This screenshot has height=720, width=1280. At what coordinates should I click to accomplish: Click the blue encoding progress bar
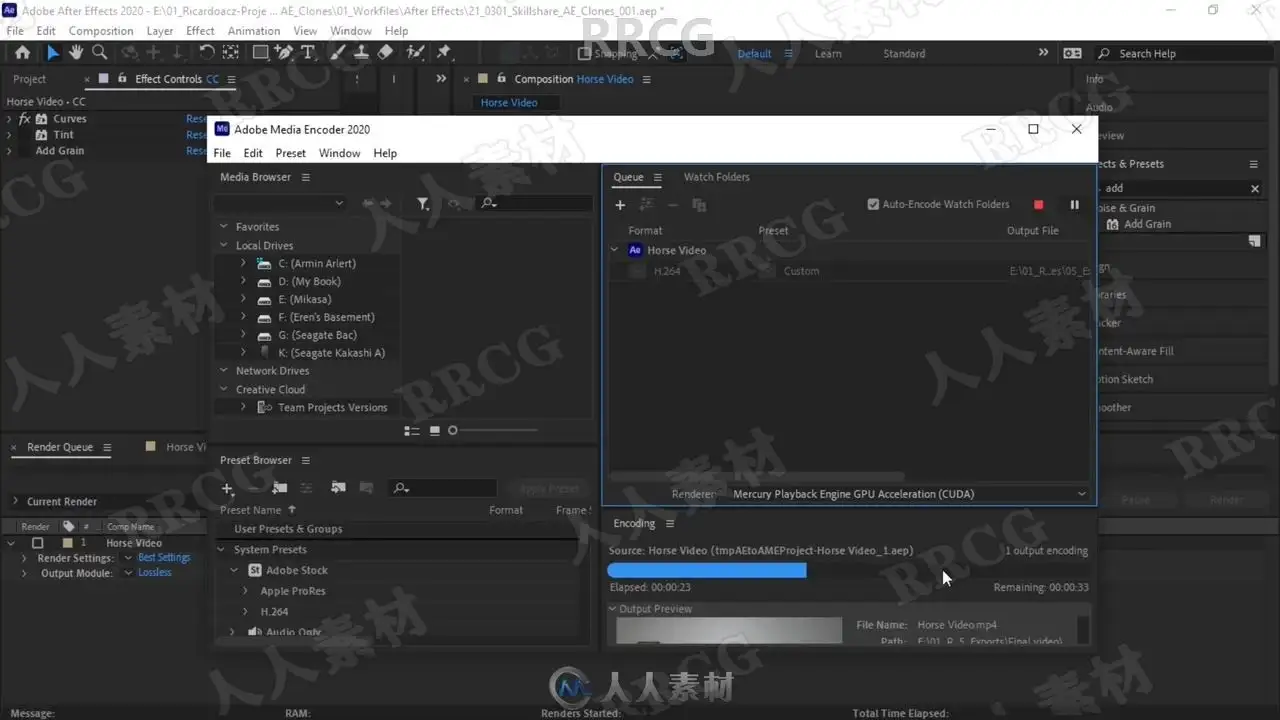[706, 570]
